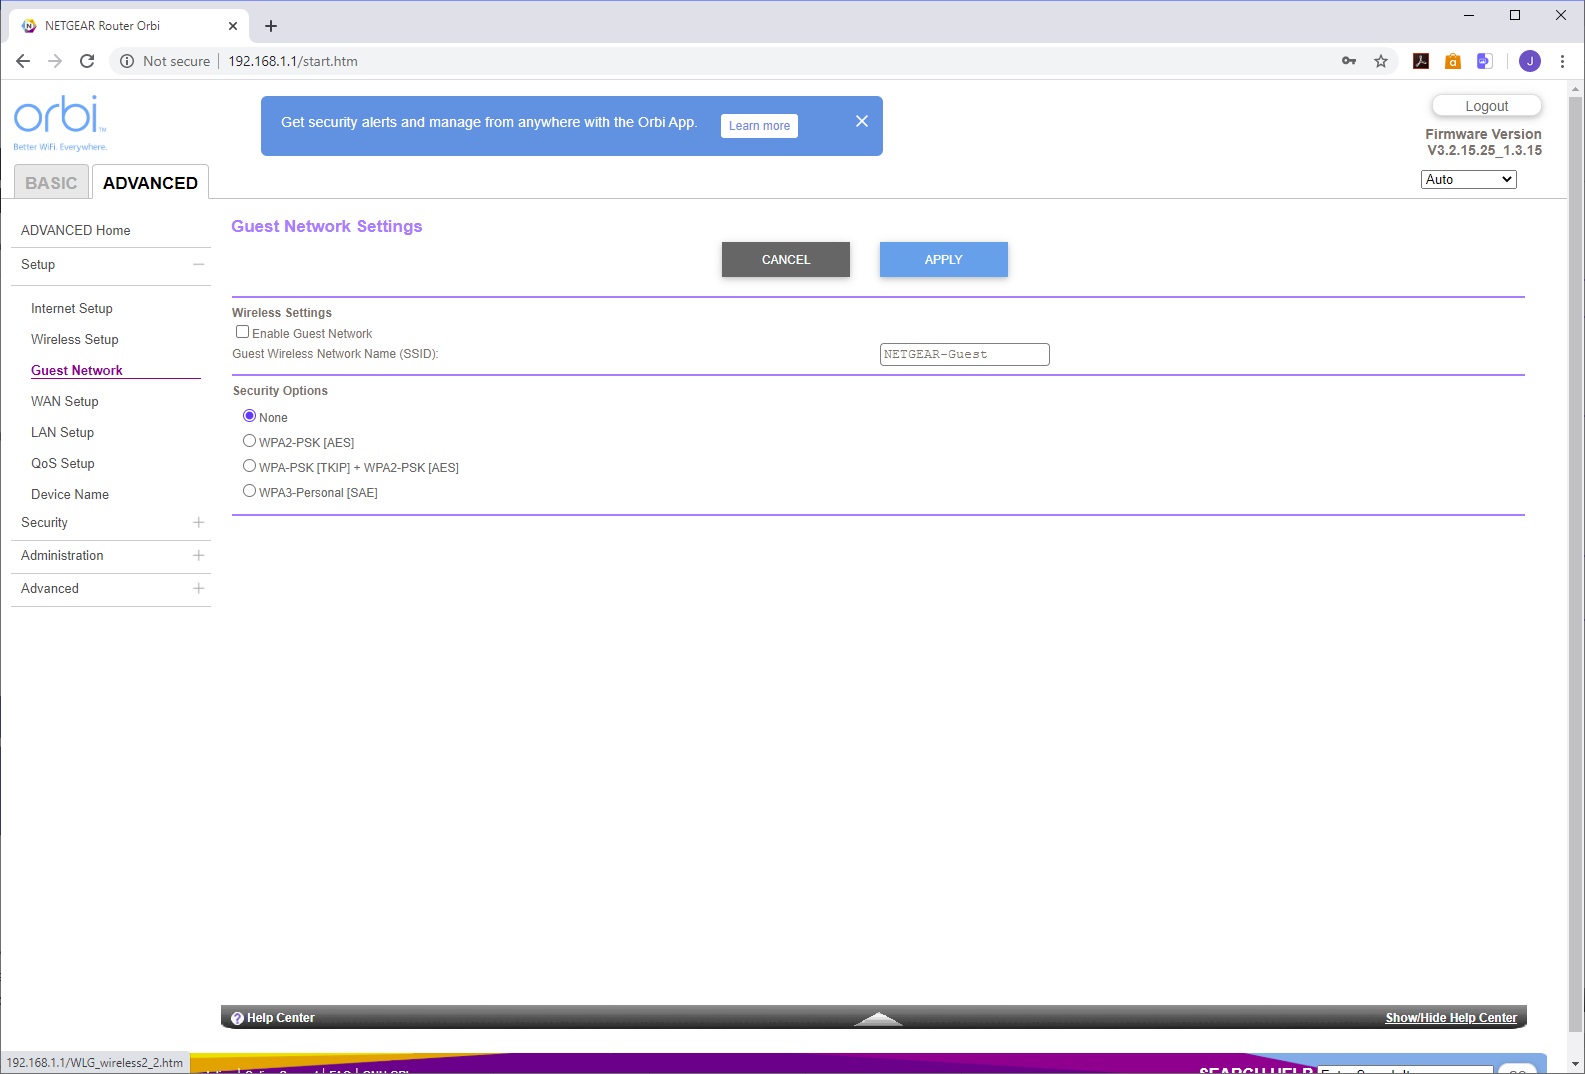
Task: Select WPA3-Personal [SAE] security
Action: (250, 491)
